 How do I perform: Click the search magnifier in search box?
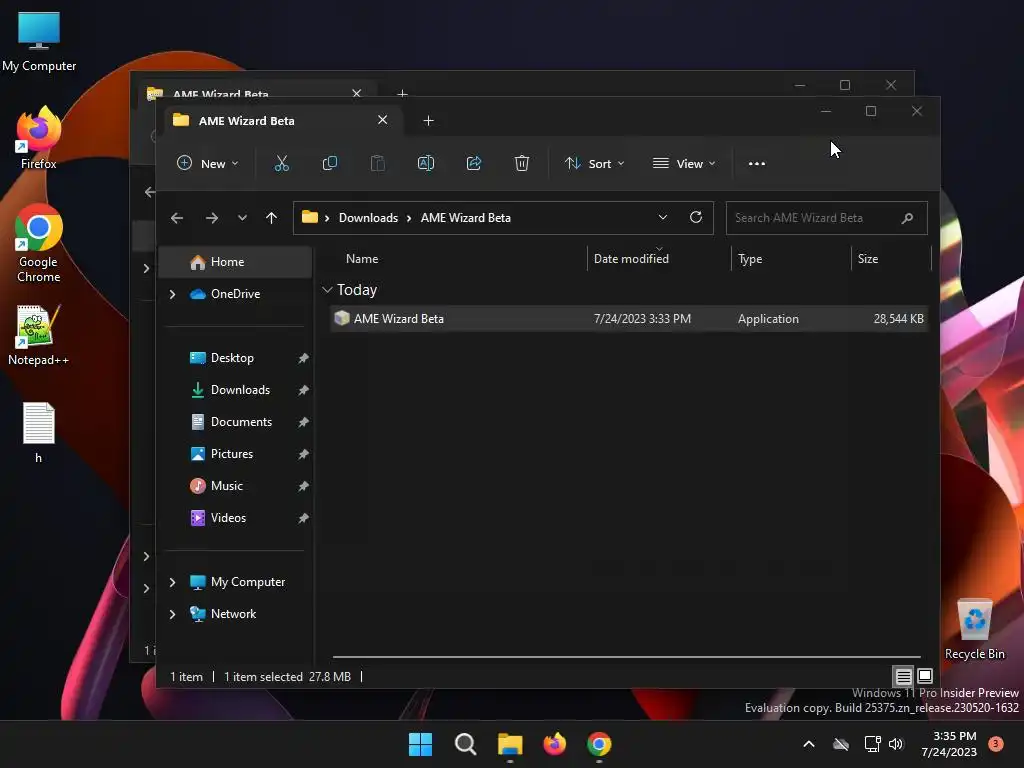[x=907, y=218]
